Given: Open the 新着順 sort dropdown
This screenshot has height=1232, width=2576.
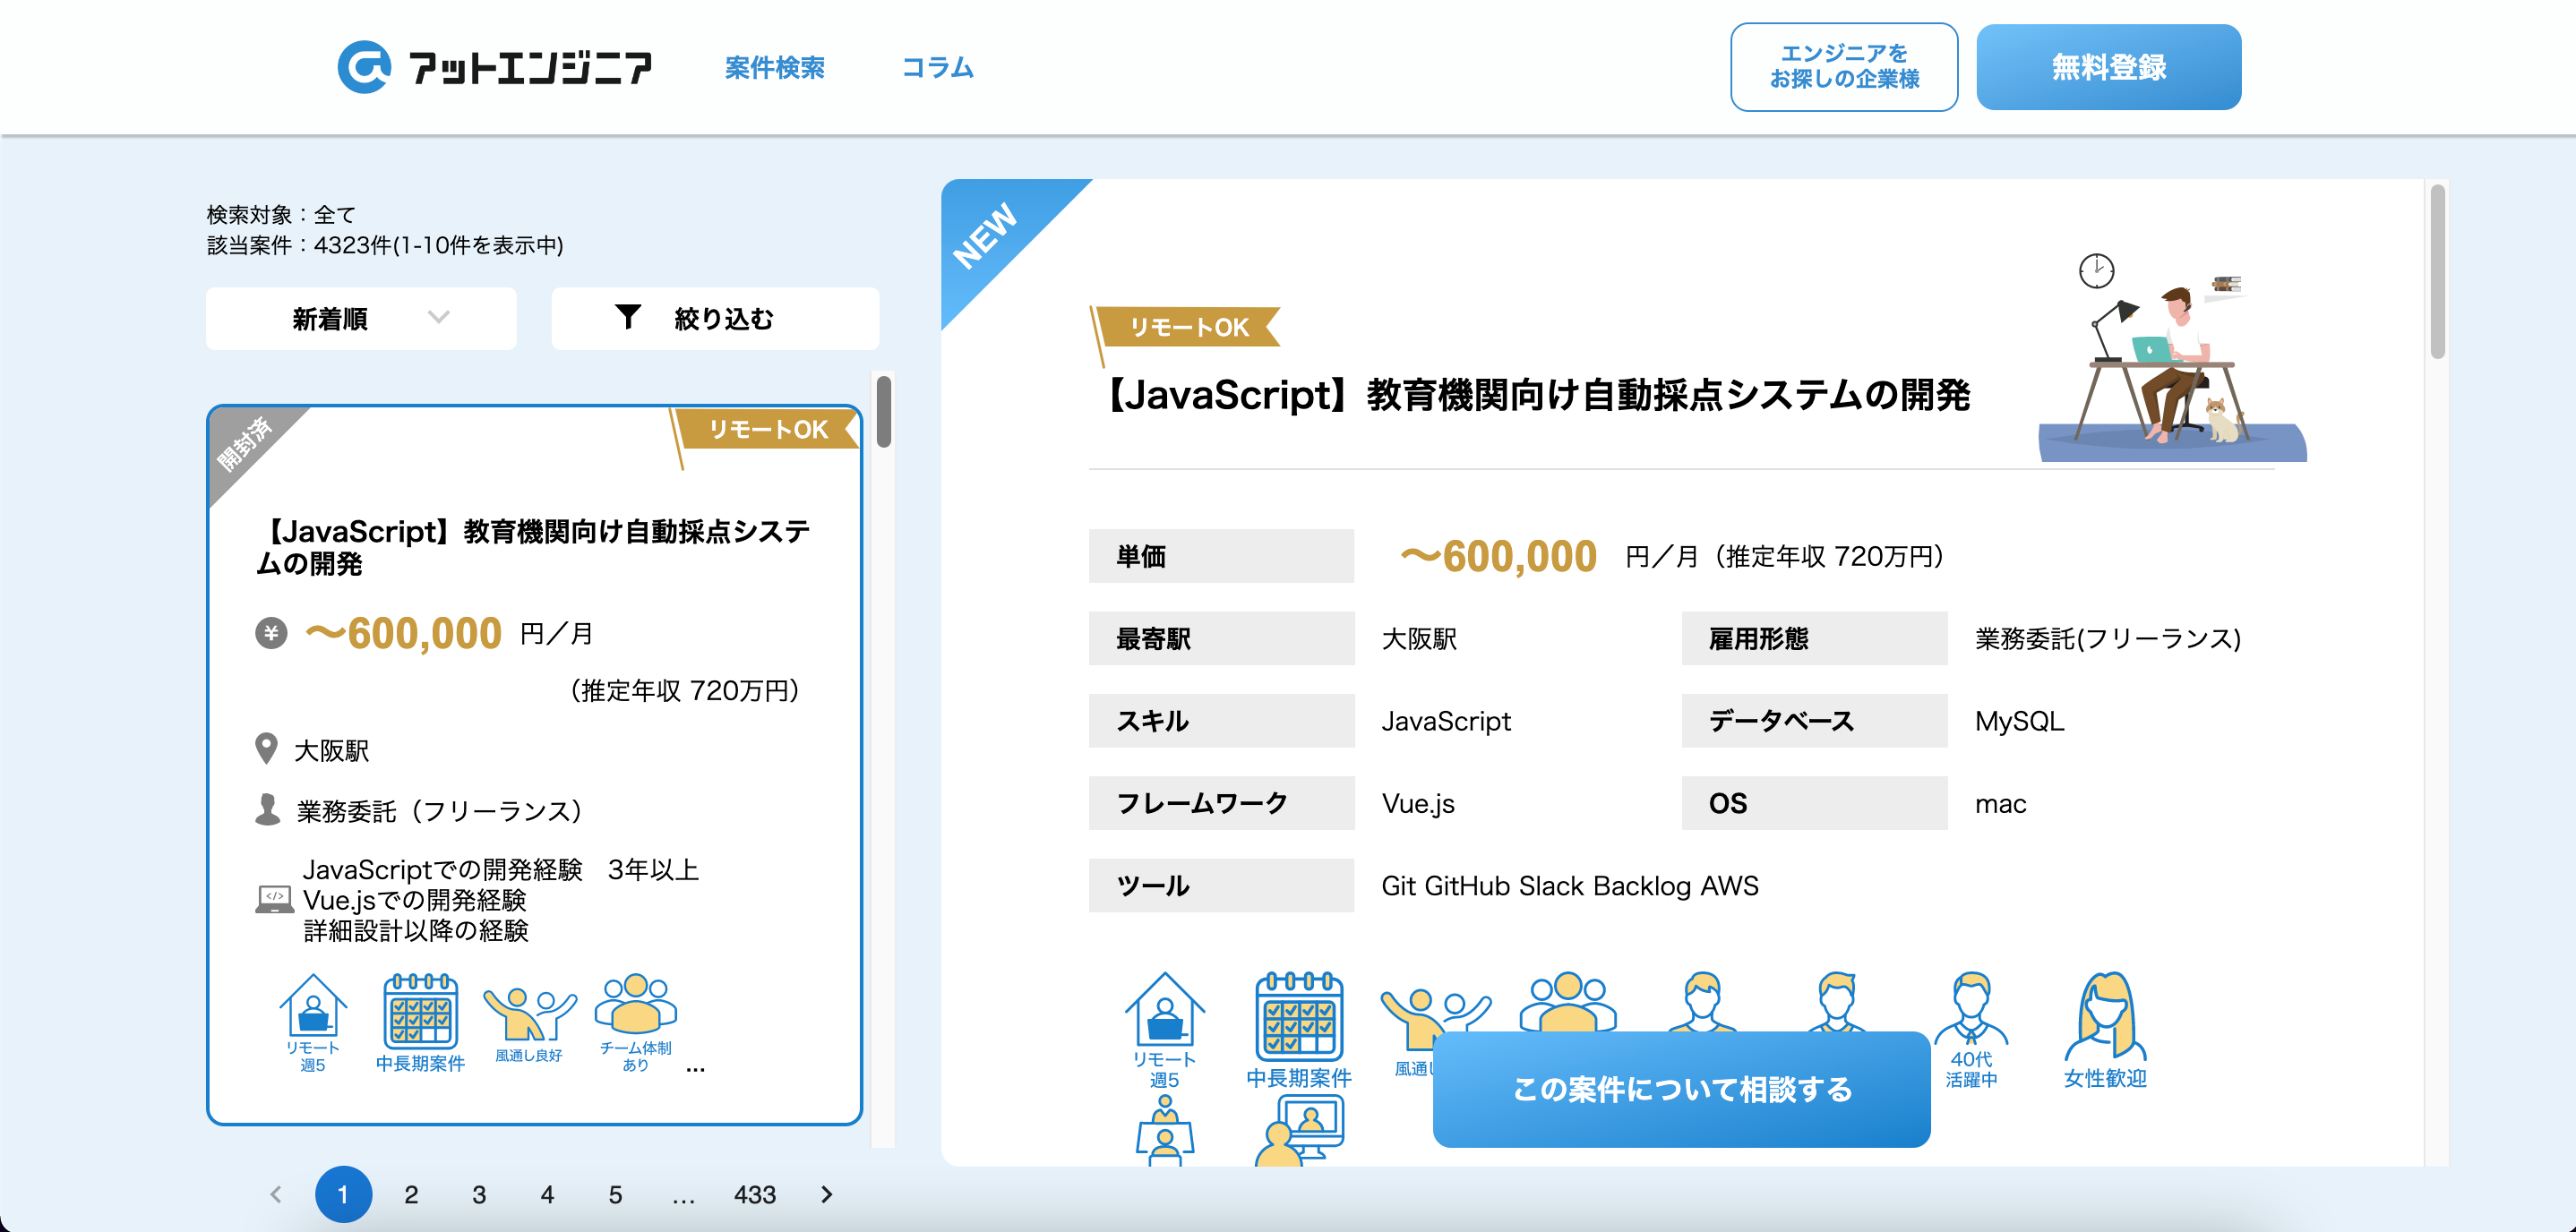Looking at the screenshot, I should [361, 319].
